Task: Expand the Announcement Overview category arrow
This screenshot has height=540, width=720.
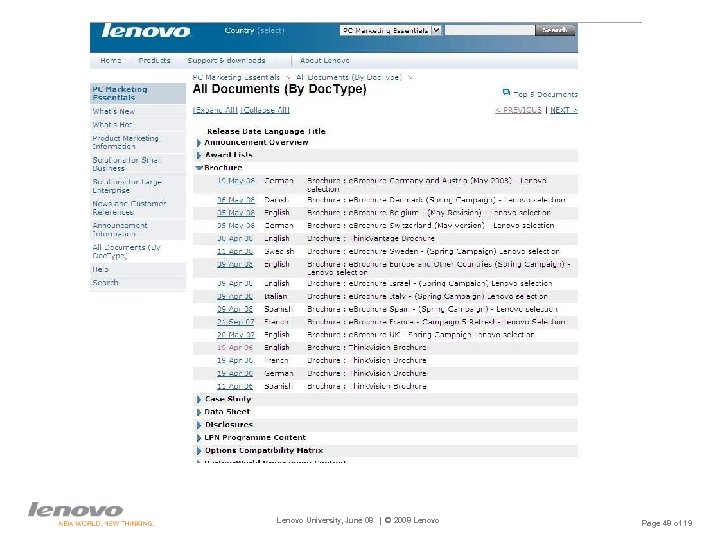Action: pos(199,143)
